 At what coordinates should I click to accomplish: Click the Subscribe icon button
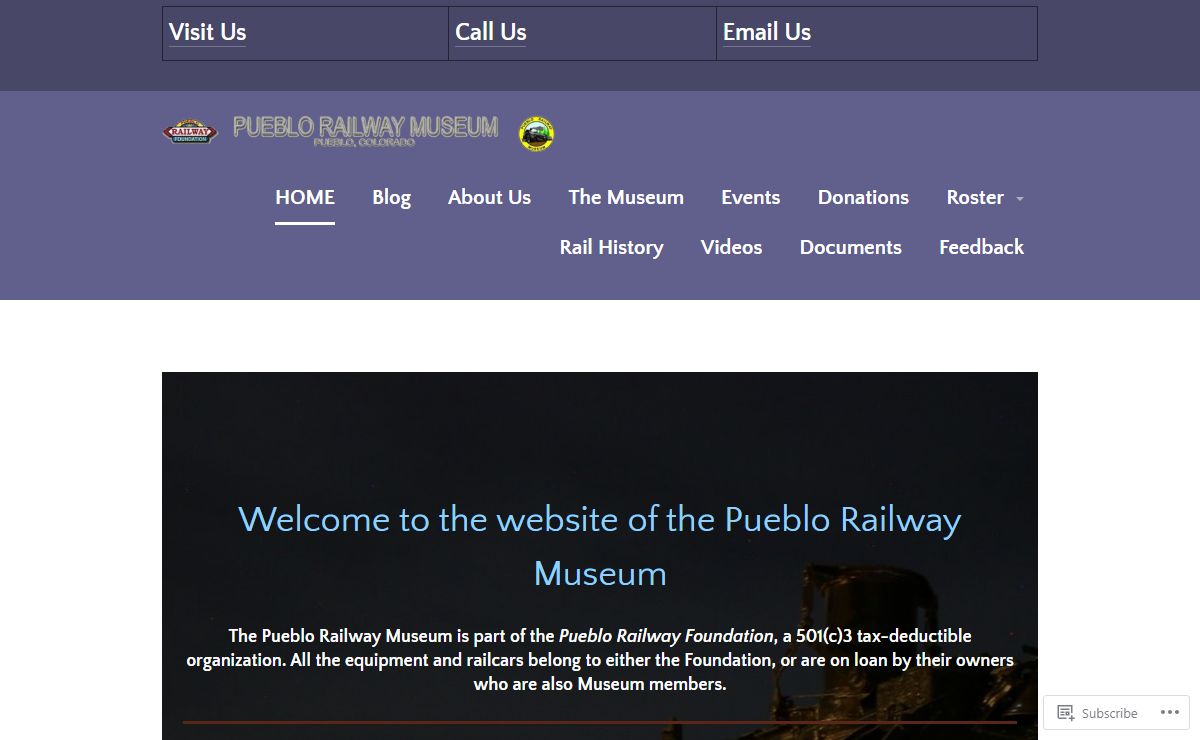coord(1097,713)
